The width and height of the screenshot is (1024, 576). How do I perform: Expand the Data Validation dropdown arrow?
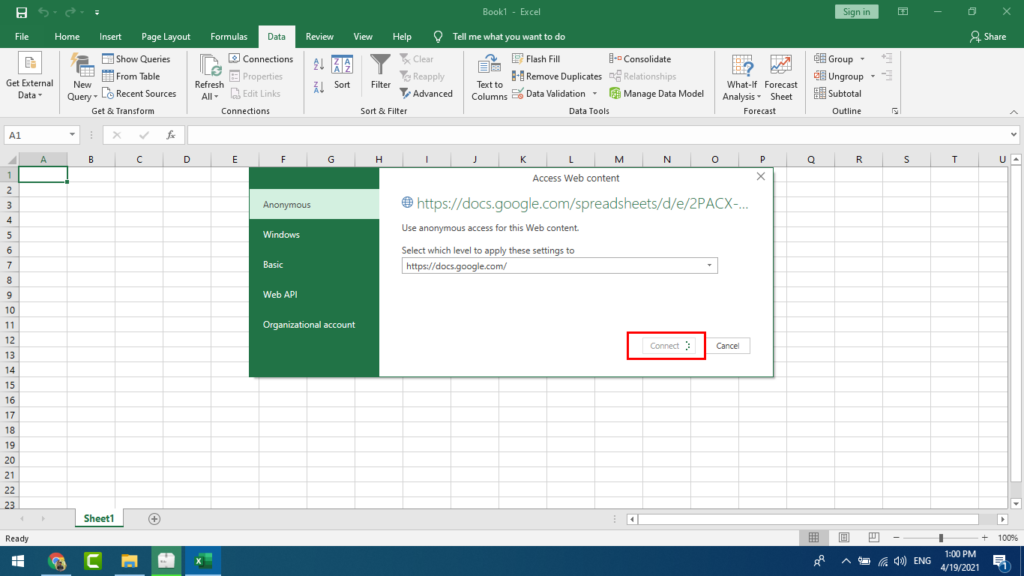(x=594, y=93)
